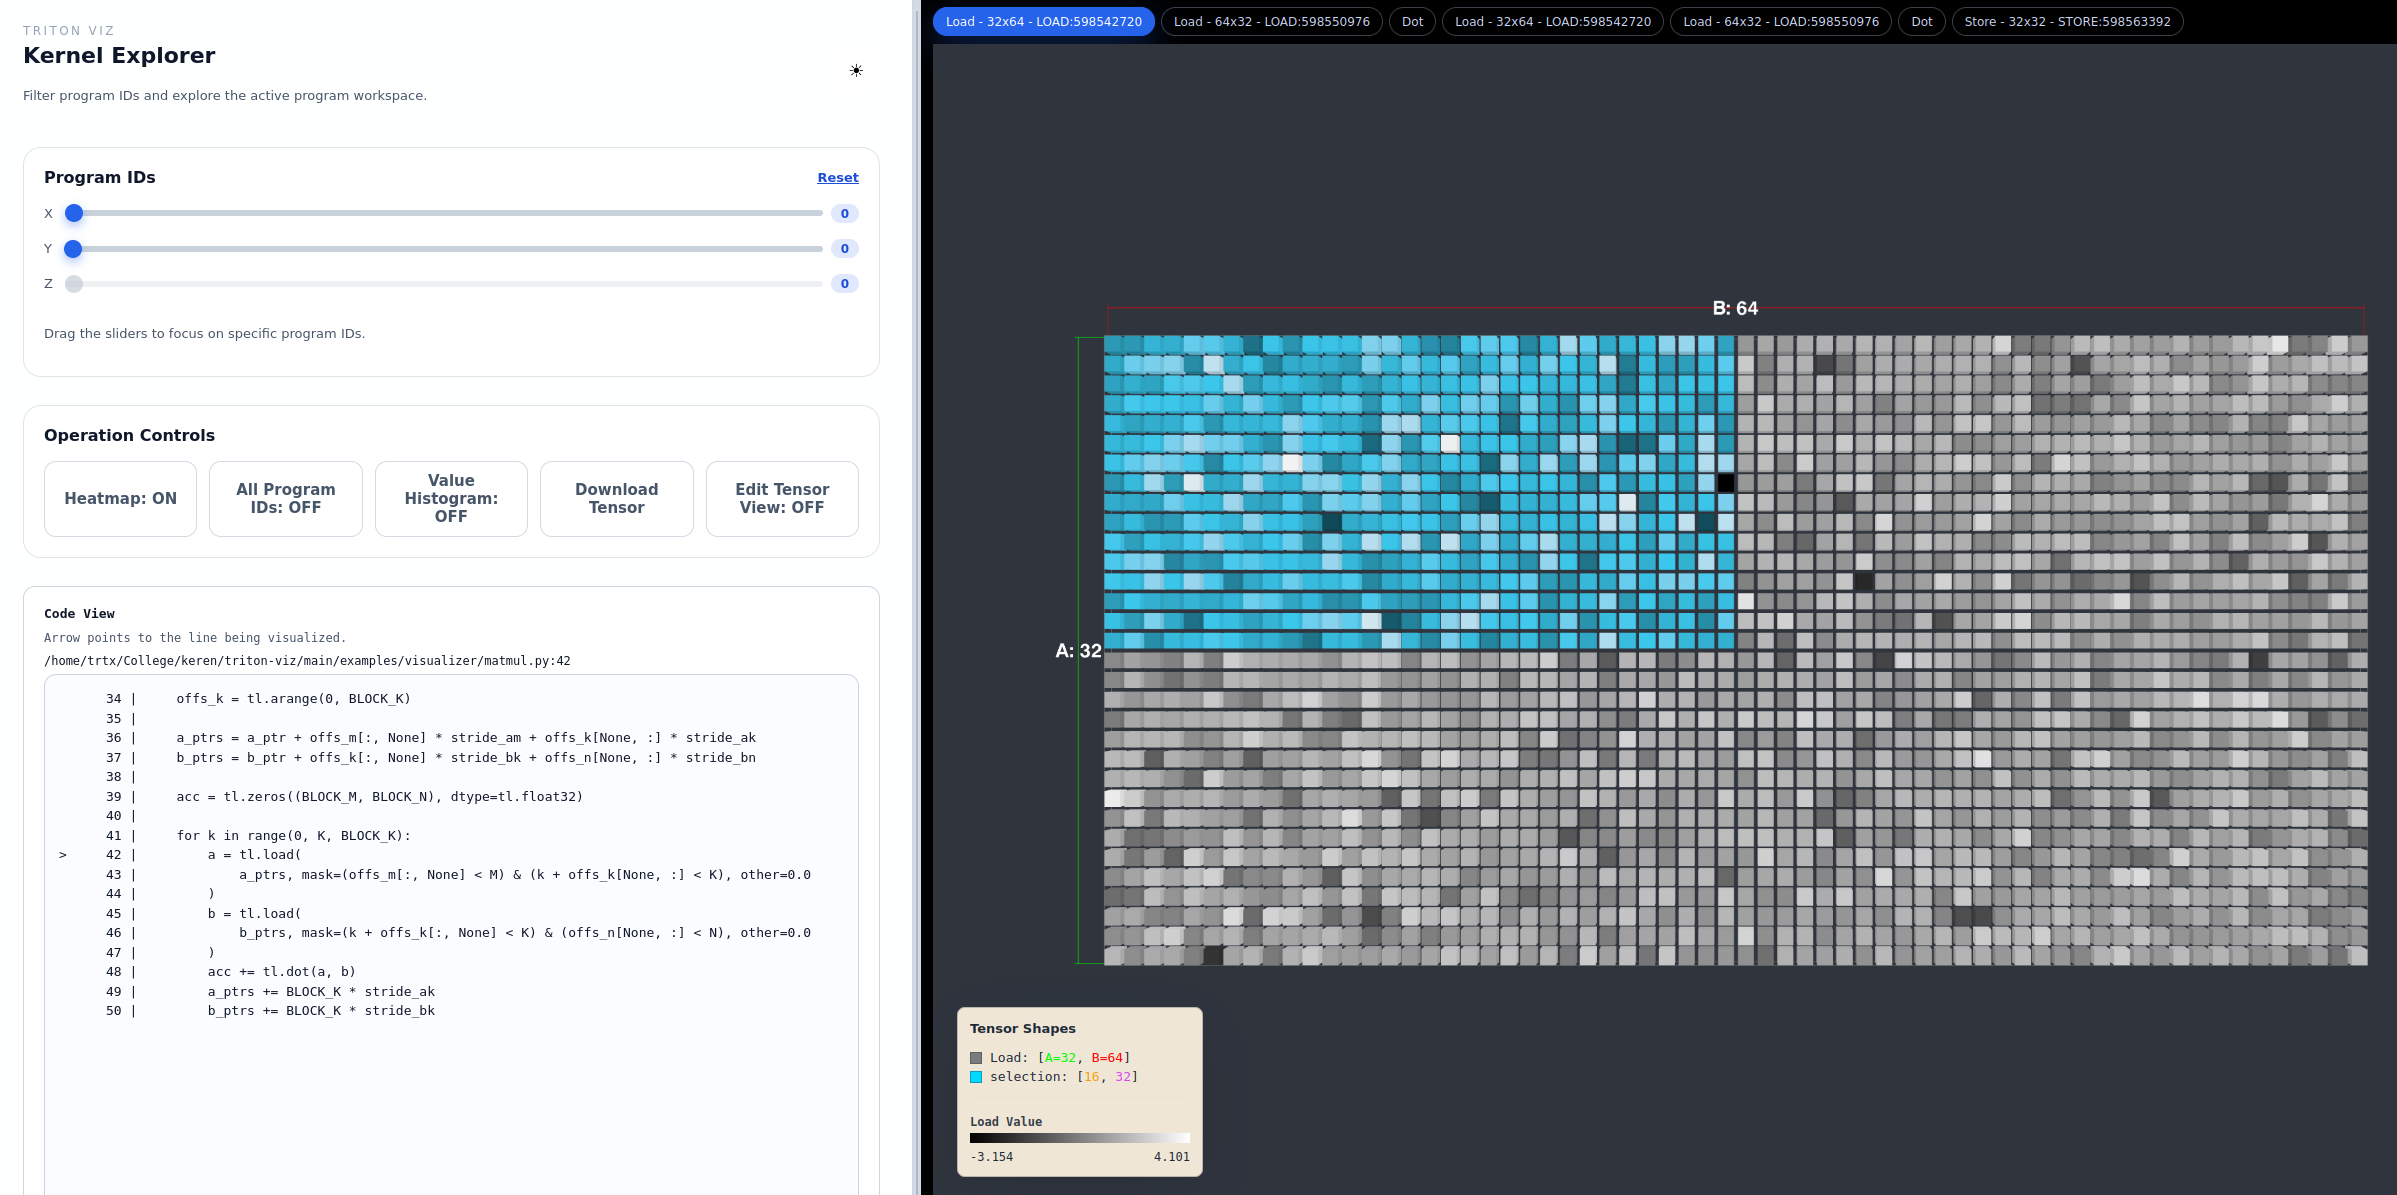This screenshot has width=2397, height=1195.
Task: Turn off the Heatmap toggle
Action: (120, 498)
